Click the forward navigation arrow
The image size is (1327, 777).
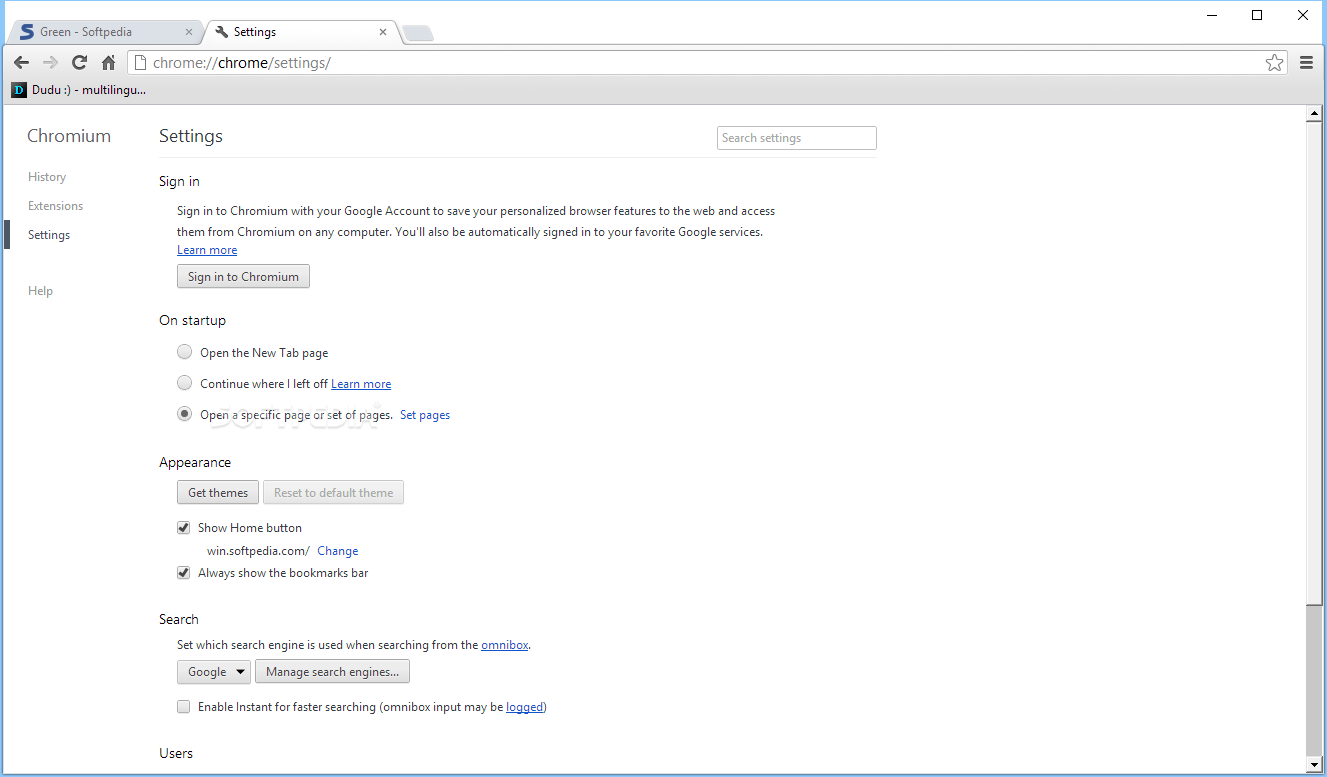click(x=50, y=63)
